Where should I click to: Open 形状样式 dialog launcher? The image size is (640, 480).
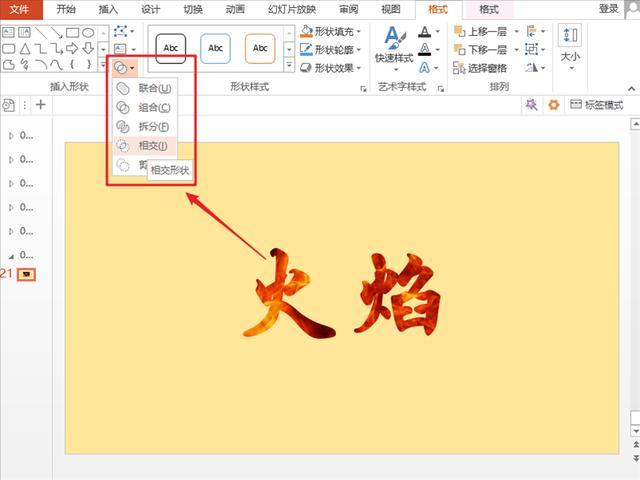tap(363, 89)
